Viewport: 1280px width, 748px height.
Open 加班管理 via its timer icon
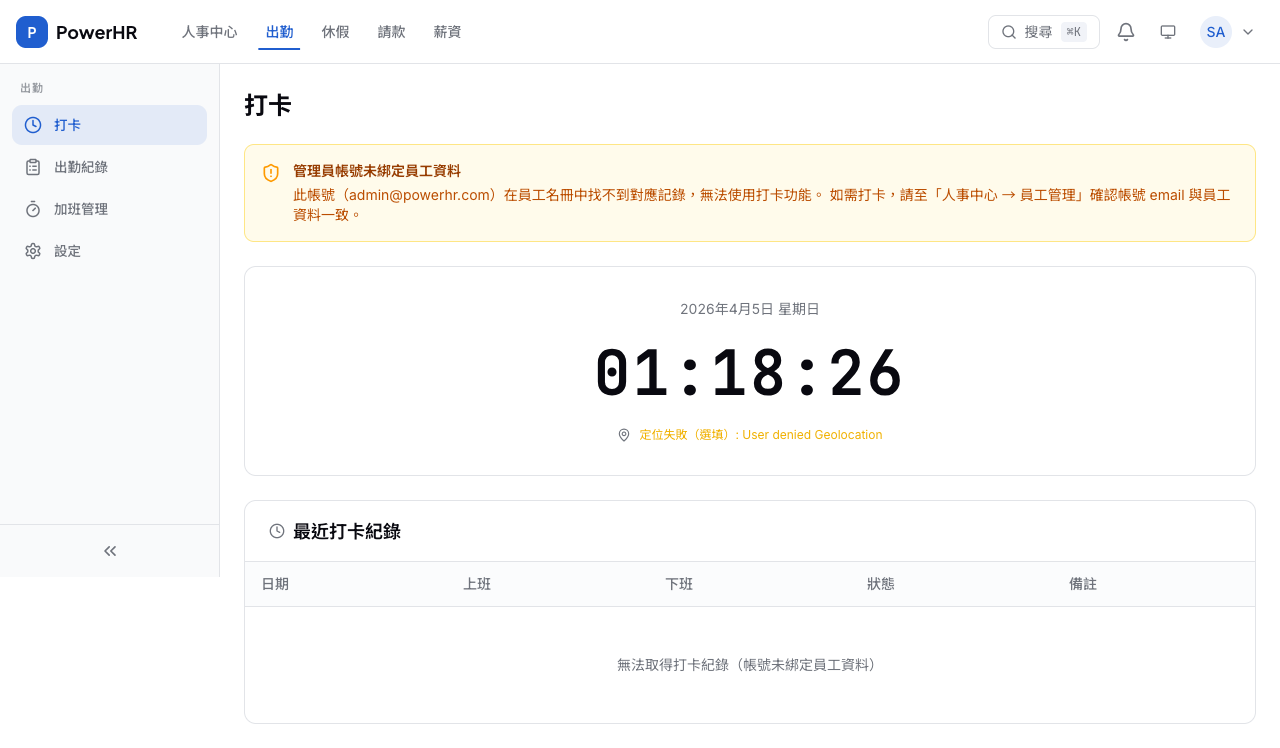click(x=33, y=208)
